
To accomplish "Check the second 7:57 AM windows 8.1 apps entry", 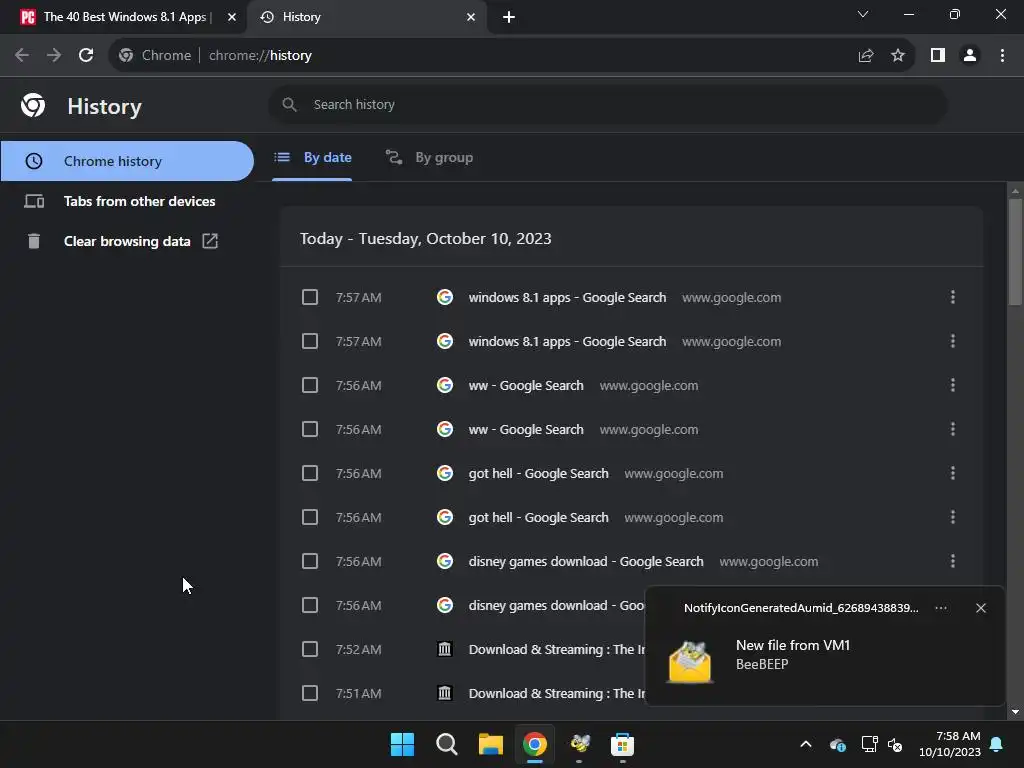I will [310, 341].
